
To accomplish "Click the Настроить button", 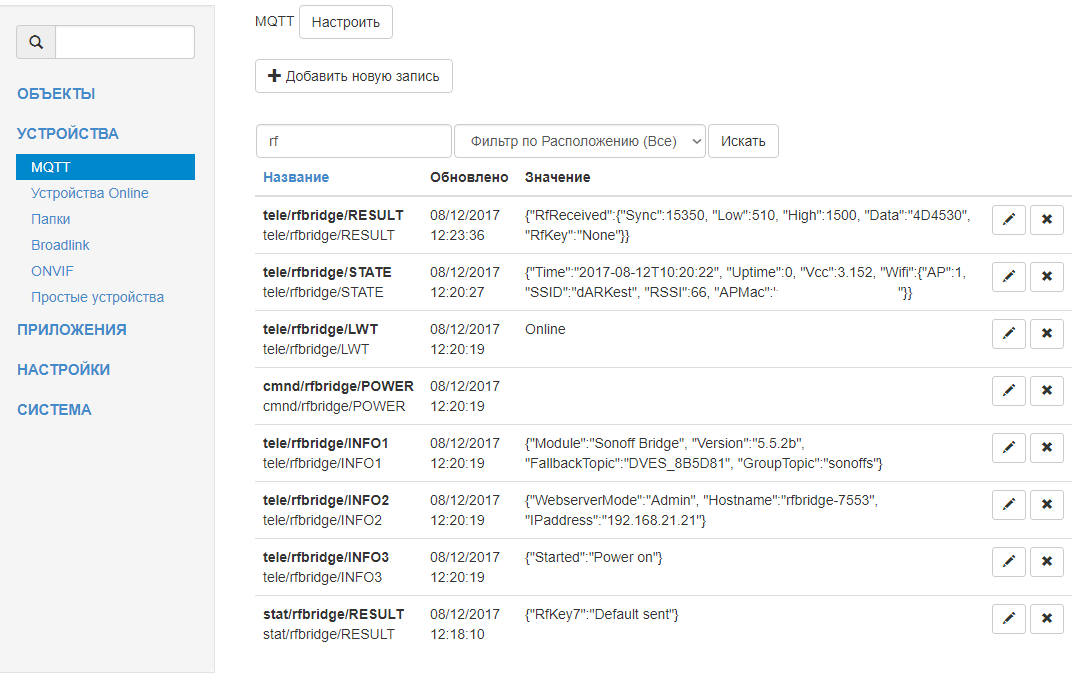I will pos(346,22).
